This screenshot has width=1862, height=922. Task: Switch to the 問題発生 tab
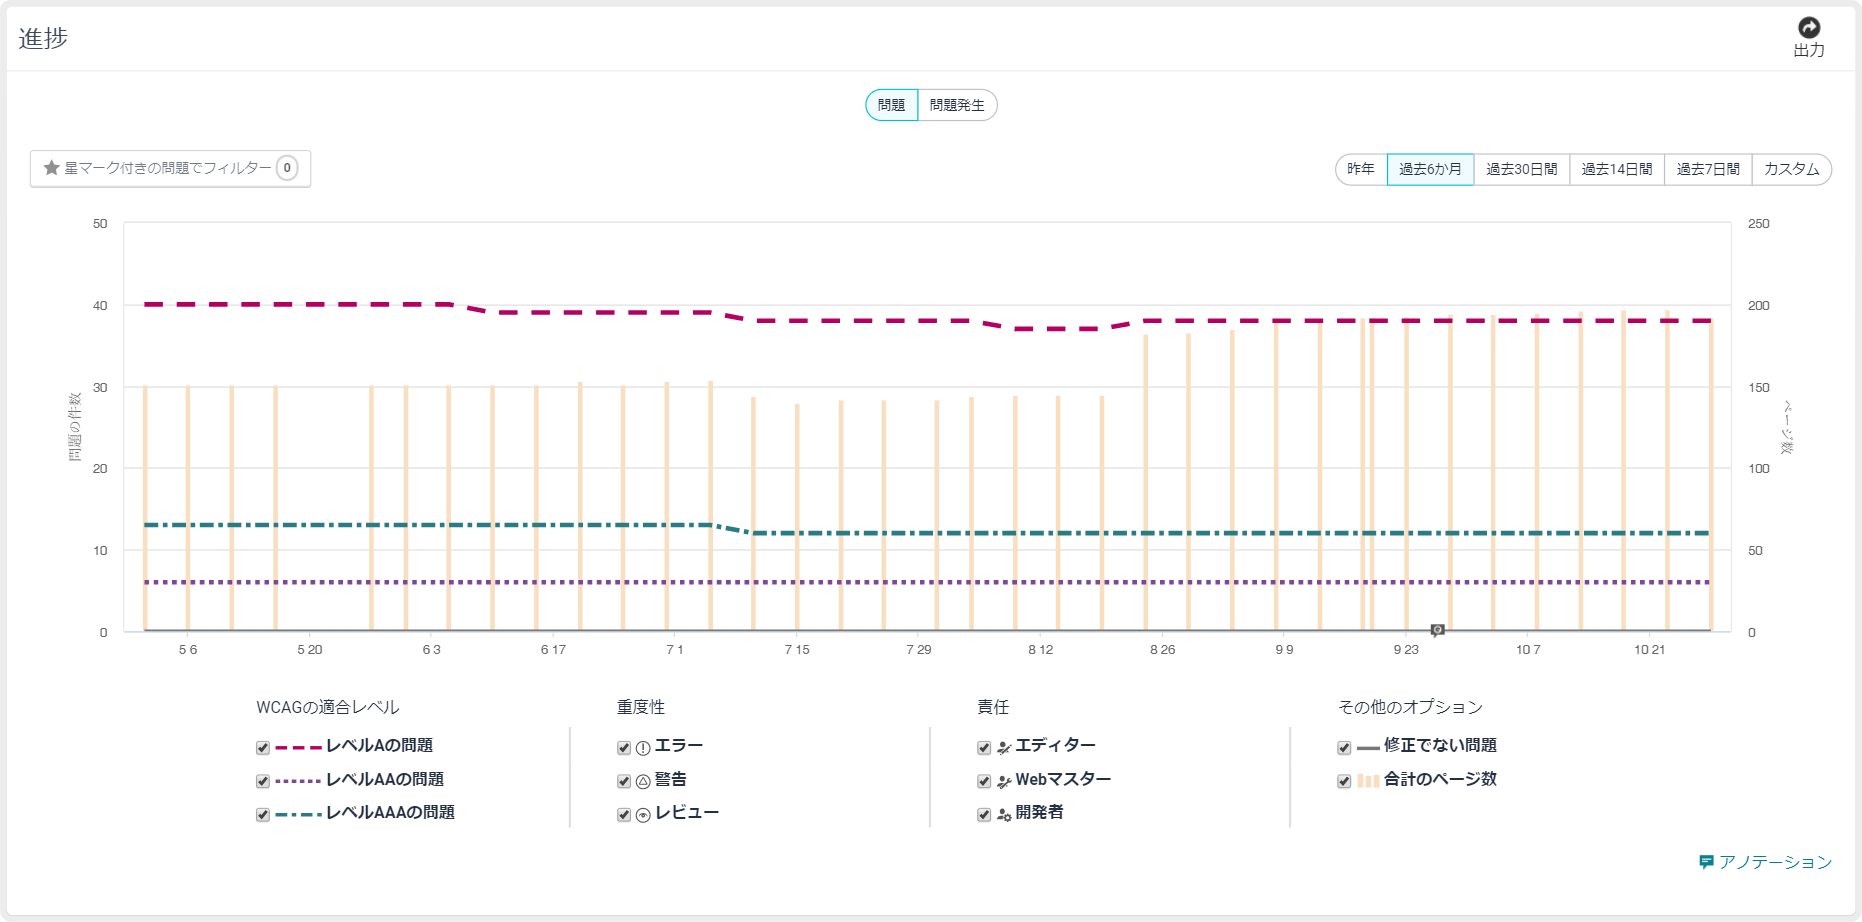click(957, 105)
